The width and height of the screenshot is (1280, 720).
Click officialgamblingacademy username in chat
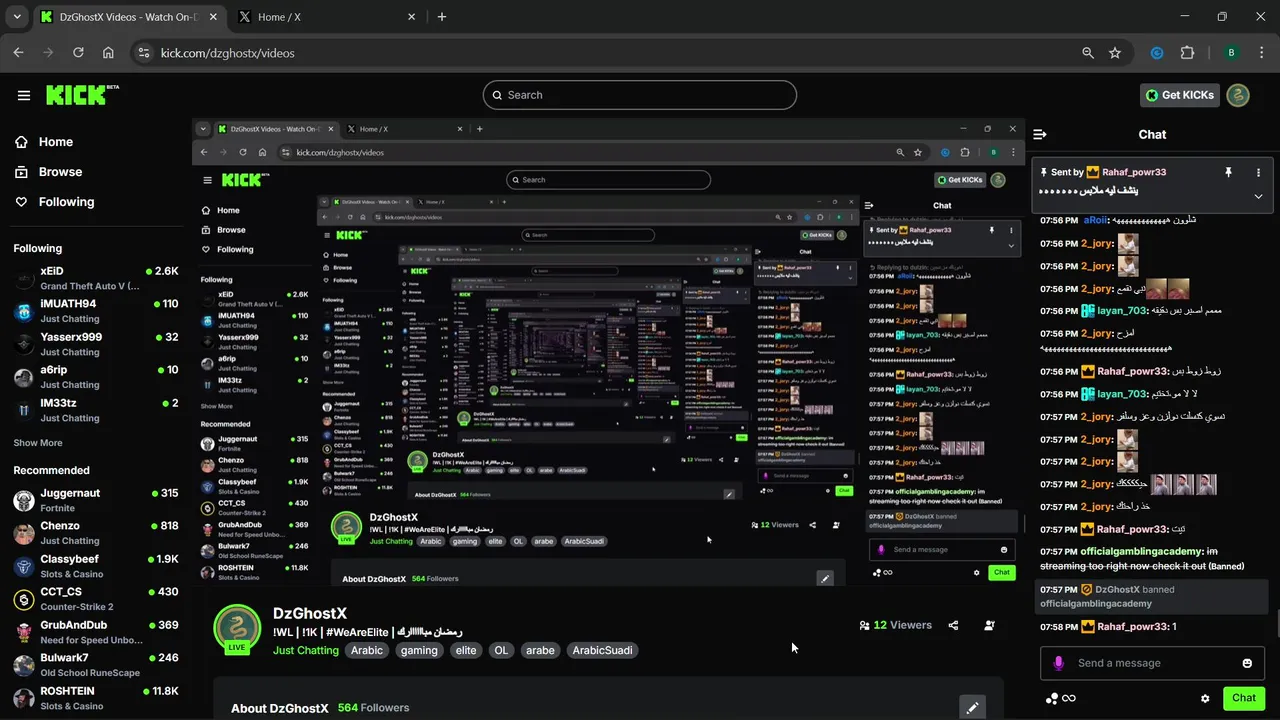point(1140,552)
